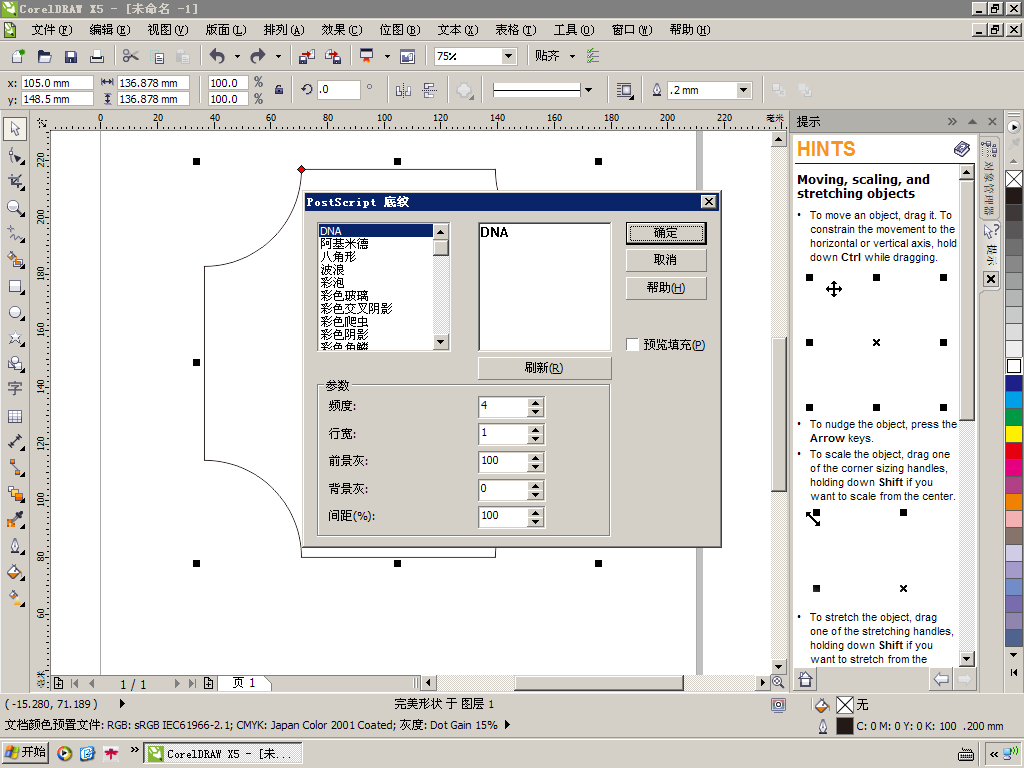Click the Import toolbar icon
Screen dimensions: 1024x768
[x=306, y=56]
